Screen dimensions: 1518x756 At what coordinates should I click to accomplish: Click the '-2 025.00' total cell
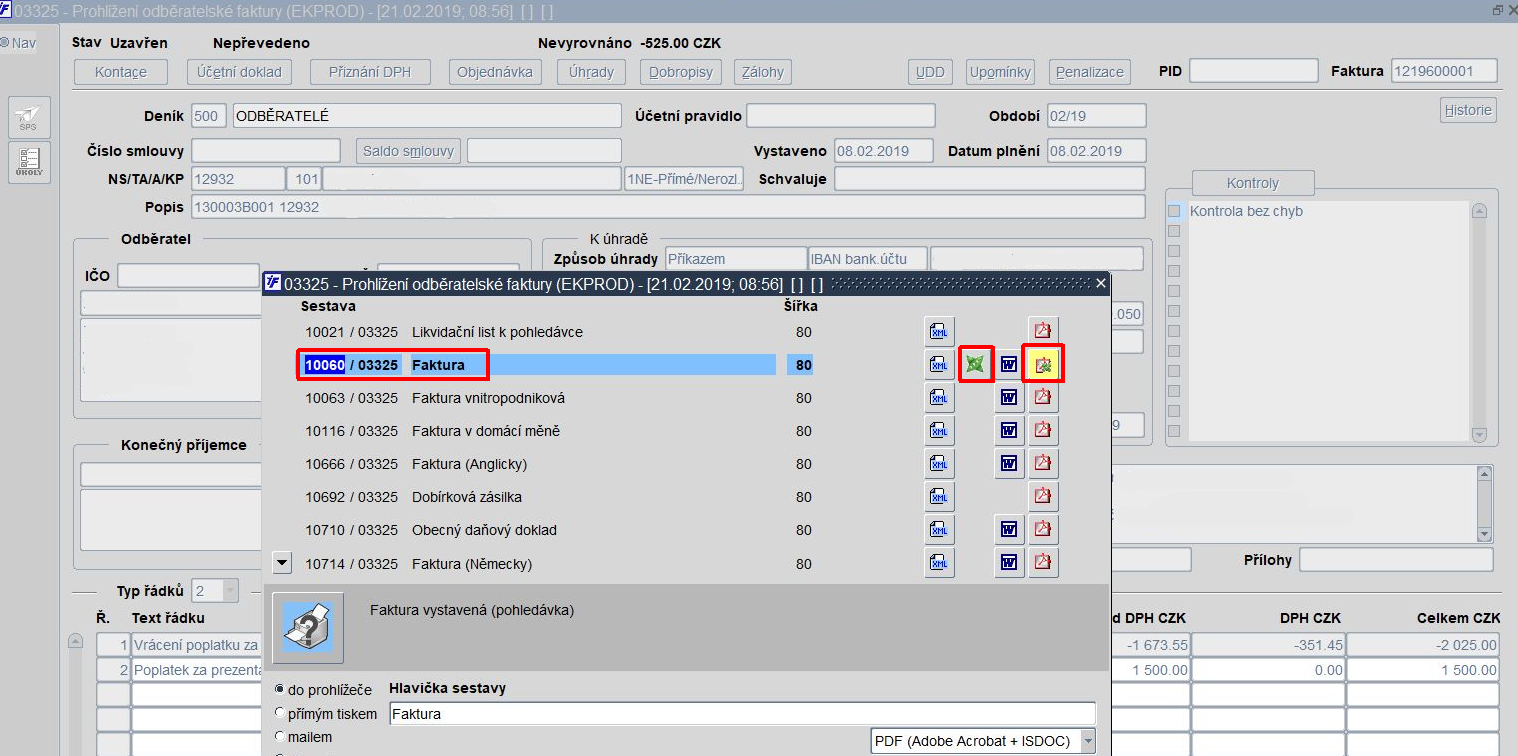tap(1423, 645)
